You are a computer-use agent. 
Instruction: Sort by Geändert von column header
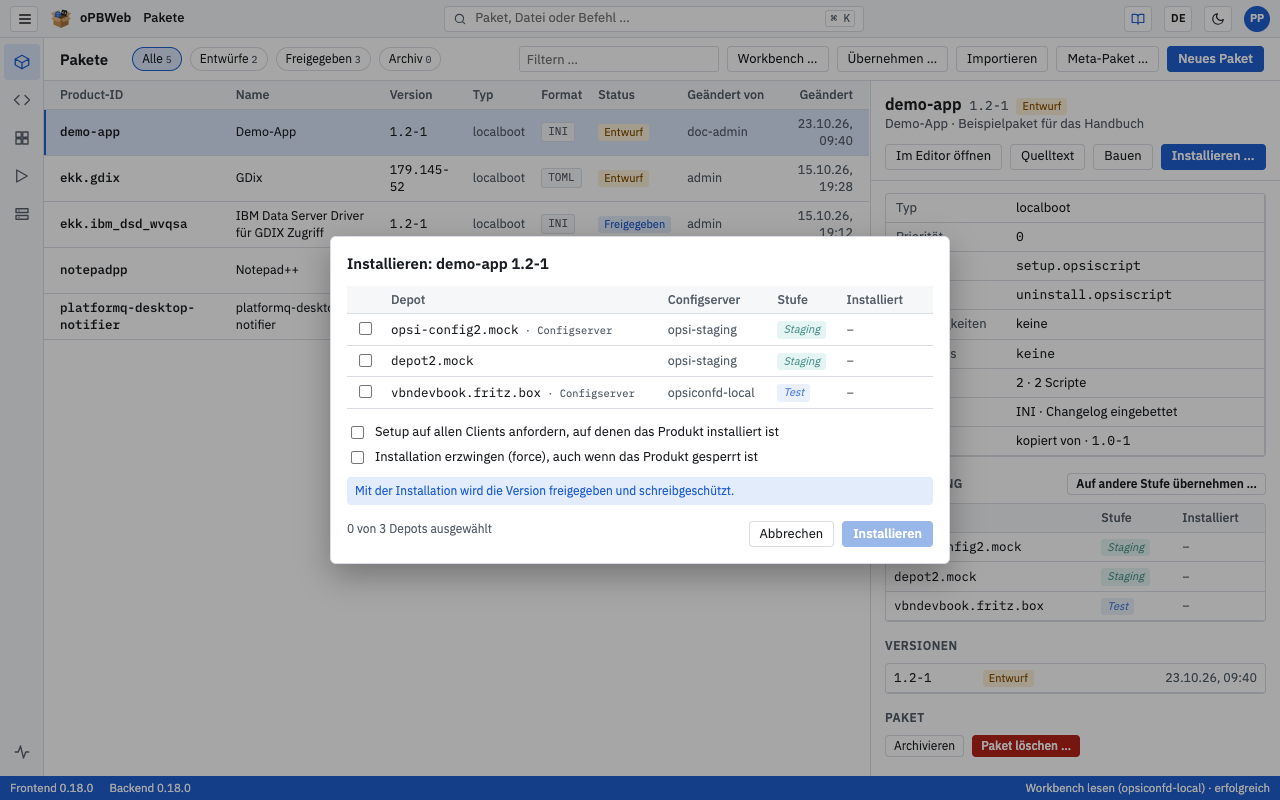coord(725,95)
